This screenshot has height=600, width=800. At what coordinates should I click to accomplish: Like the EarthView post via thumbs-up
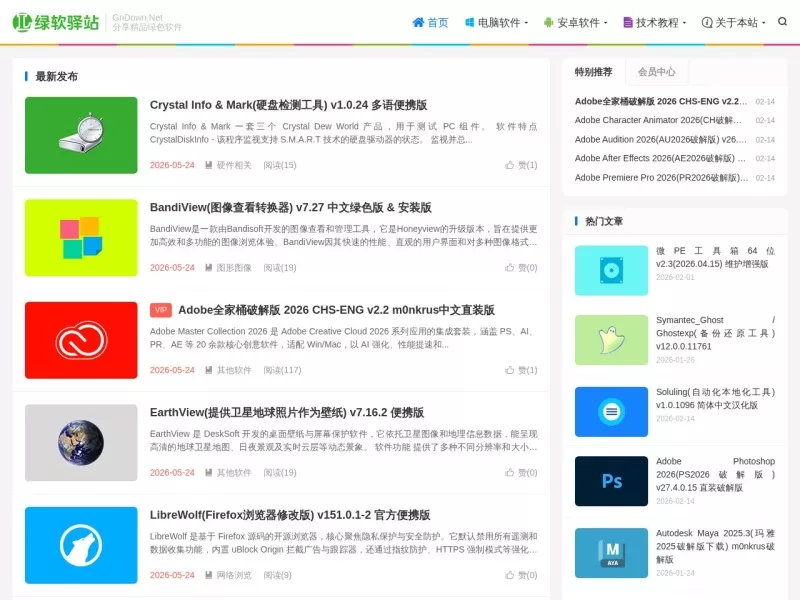coord(521,472)
